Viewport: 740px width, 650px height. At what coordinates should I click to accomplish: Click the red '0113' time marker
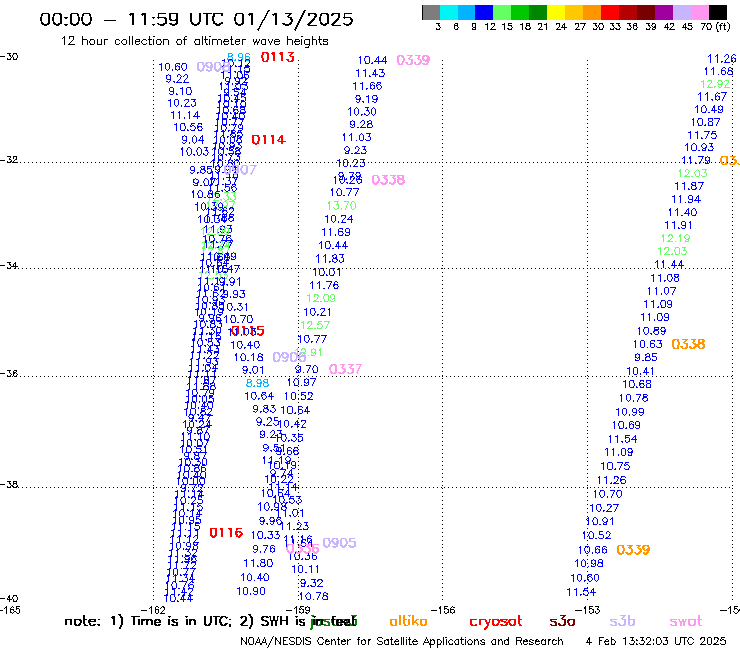pyautogui.click(x=278, y=57)
